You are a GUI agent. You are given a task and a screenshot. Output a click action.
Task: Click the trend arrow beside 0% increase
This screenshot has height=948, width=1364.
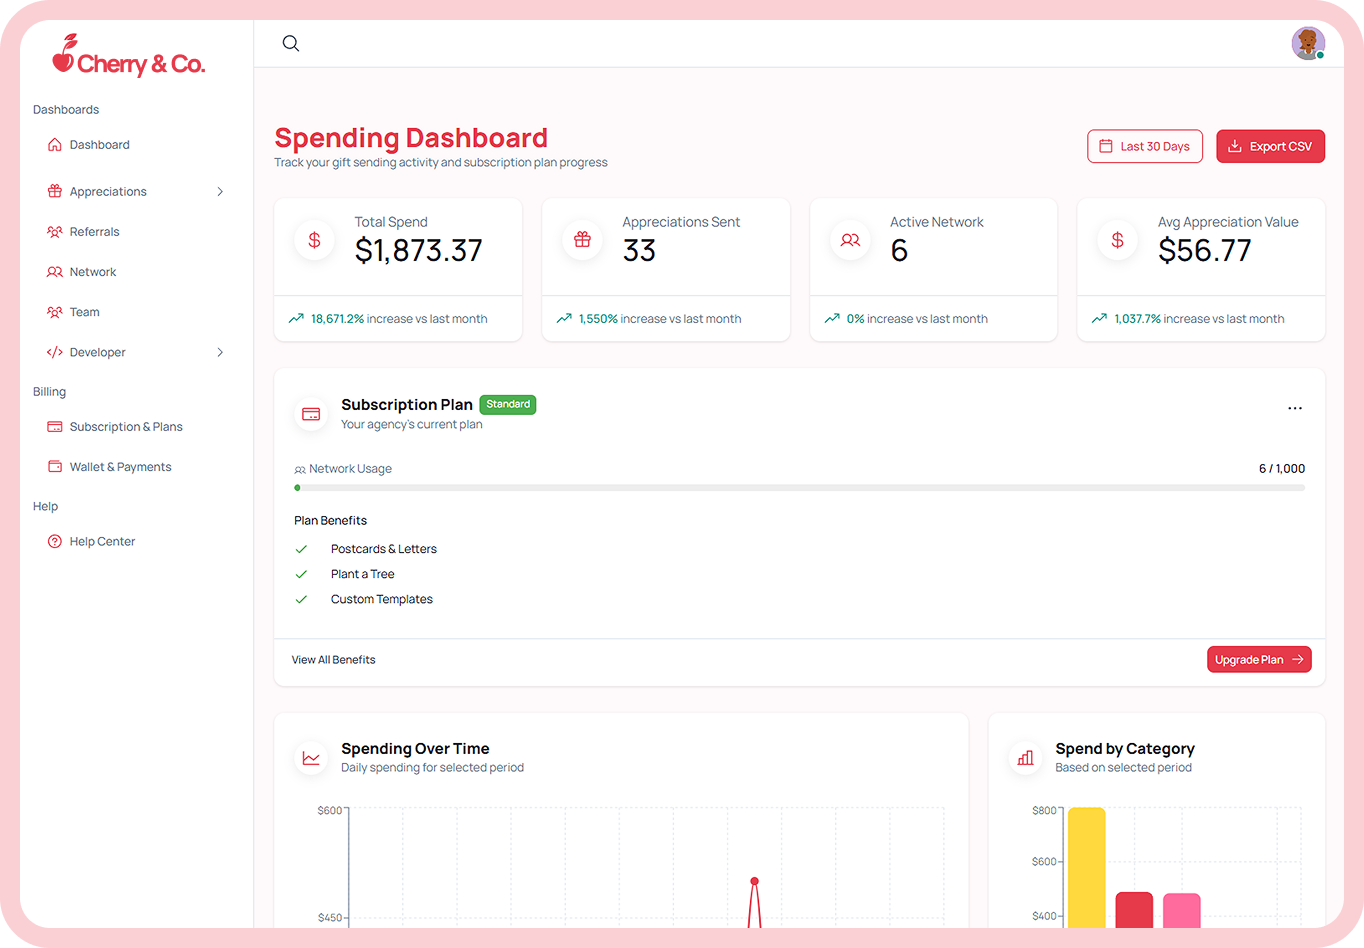(832, 319)
